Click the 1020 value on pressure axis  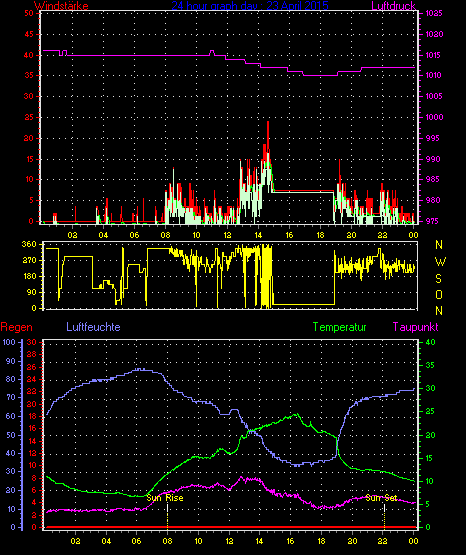[x=434, y=34]
